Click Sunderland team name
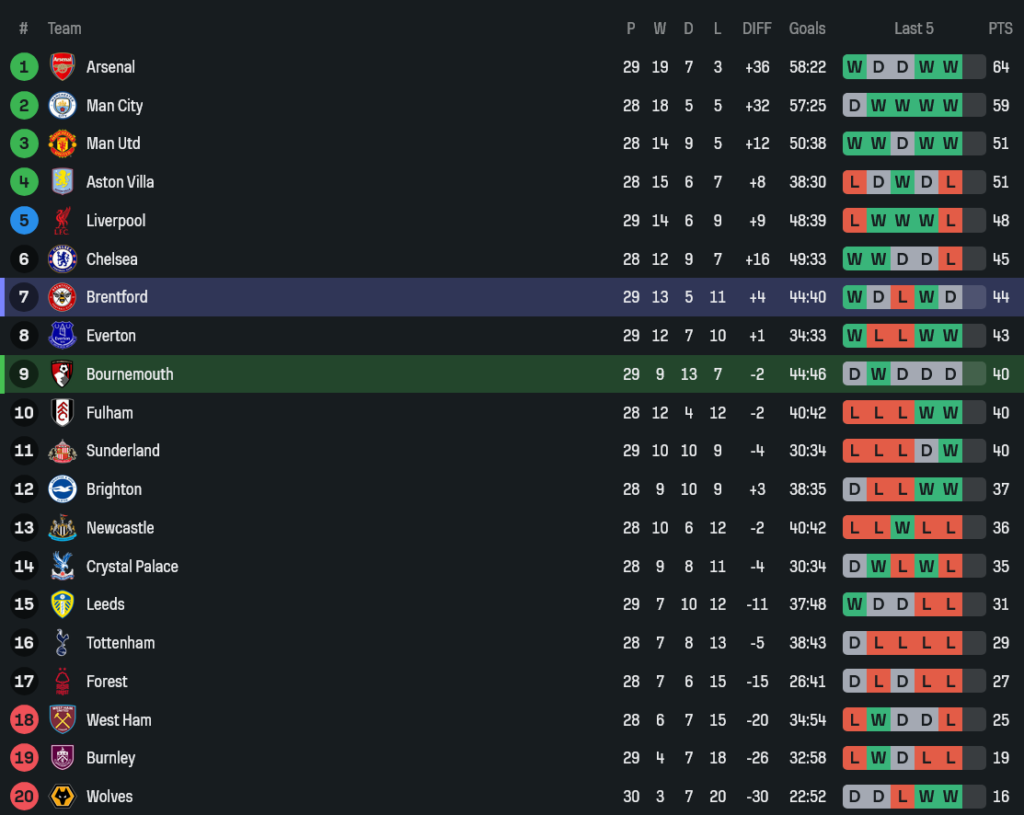 123,451
